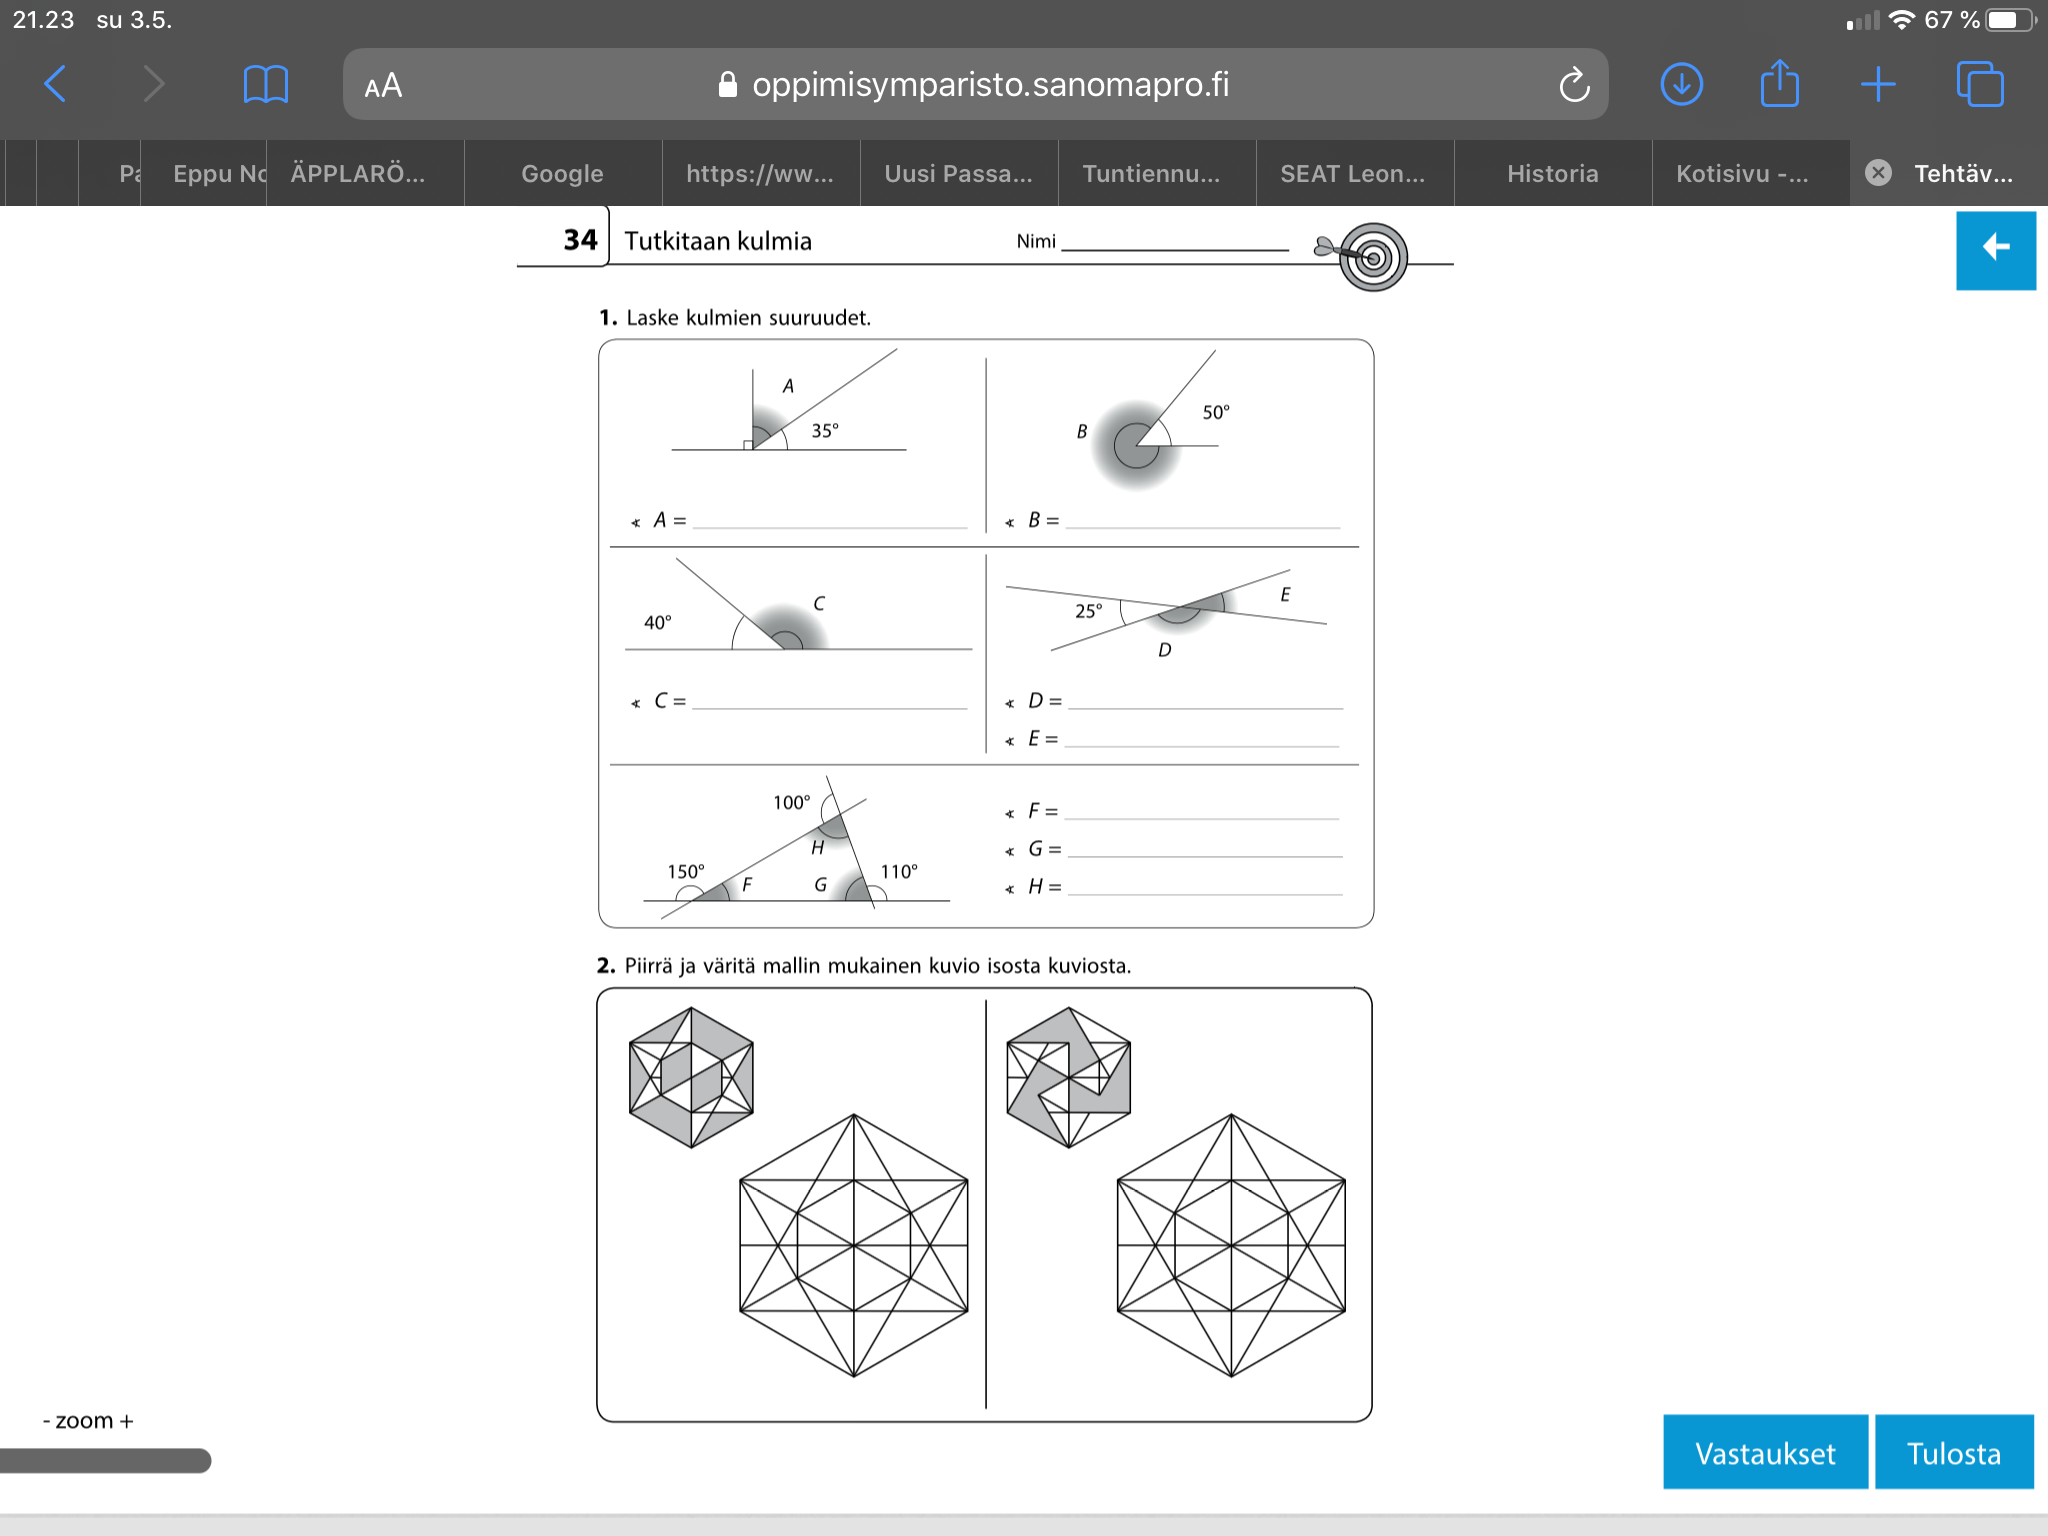Screen dimensions: 2048x1536
Task: Switch to the Historia tab
Action: pos(1552,174)
